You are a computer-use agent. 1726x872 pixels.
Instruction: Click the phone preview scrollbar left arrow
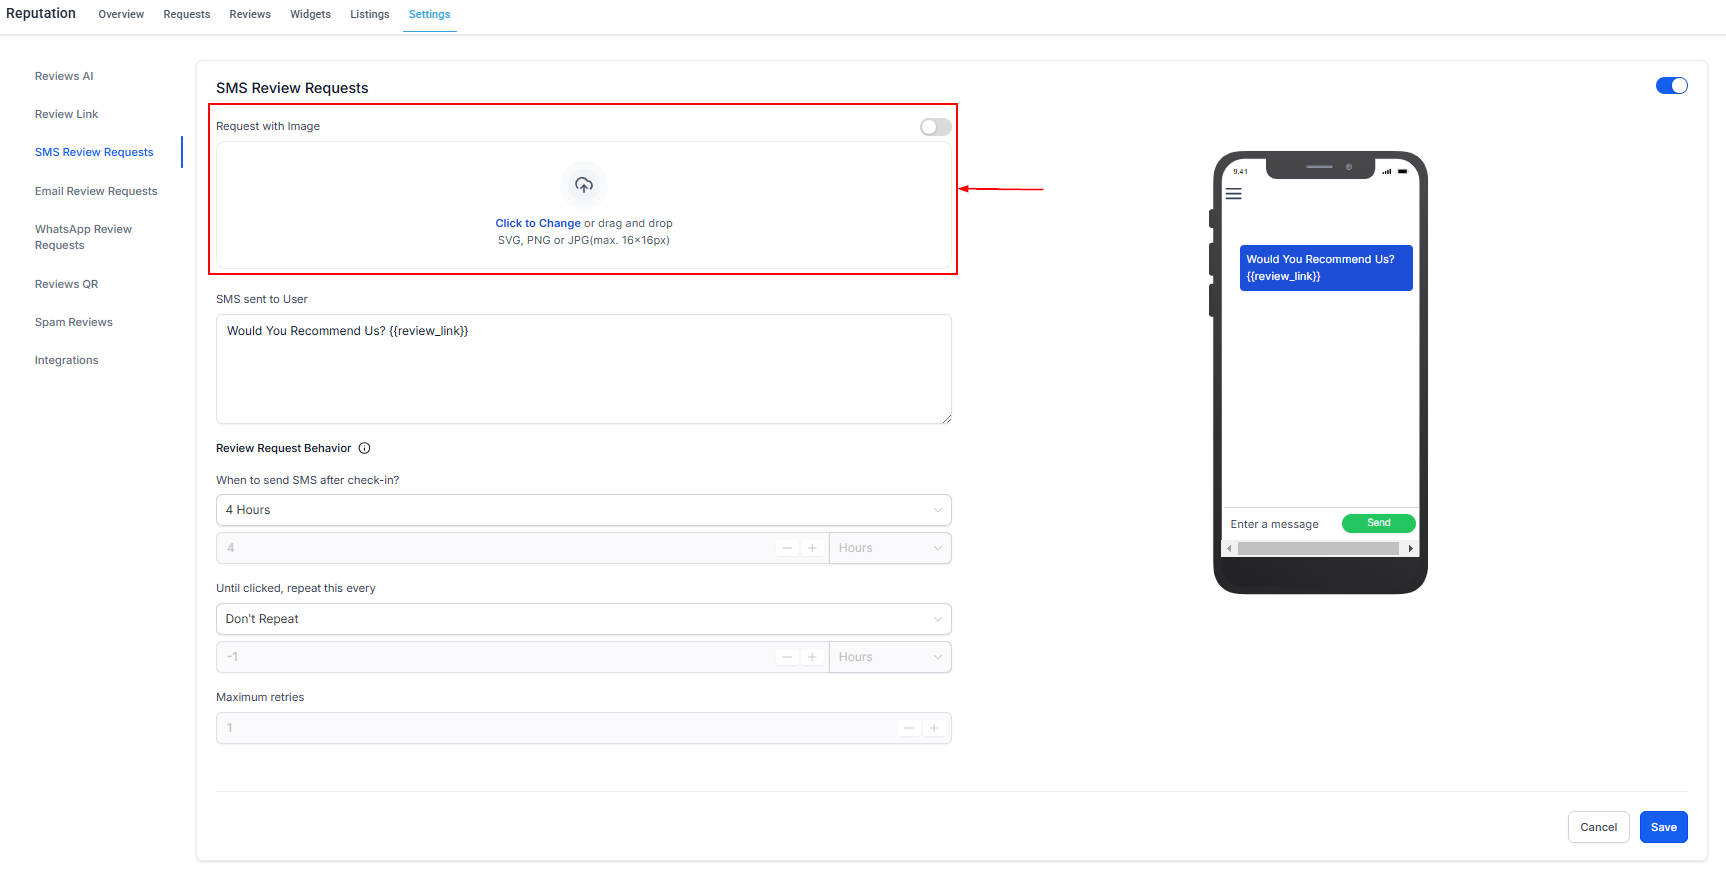click(x=1230, y=548)
